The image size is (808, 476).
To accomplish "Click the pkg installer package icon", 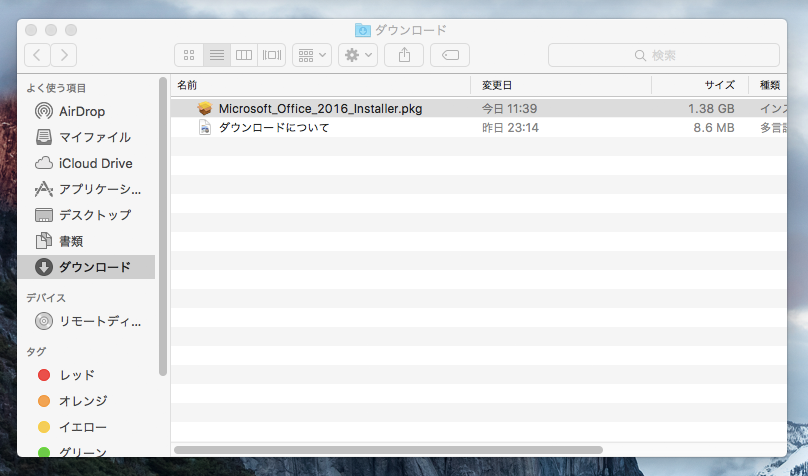I will point(205,109).
